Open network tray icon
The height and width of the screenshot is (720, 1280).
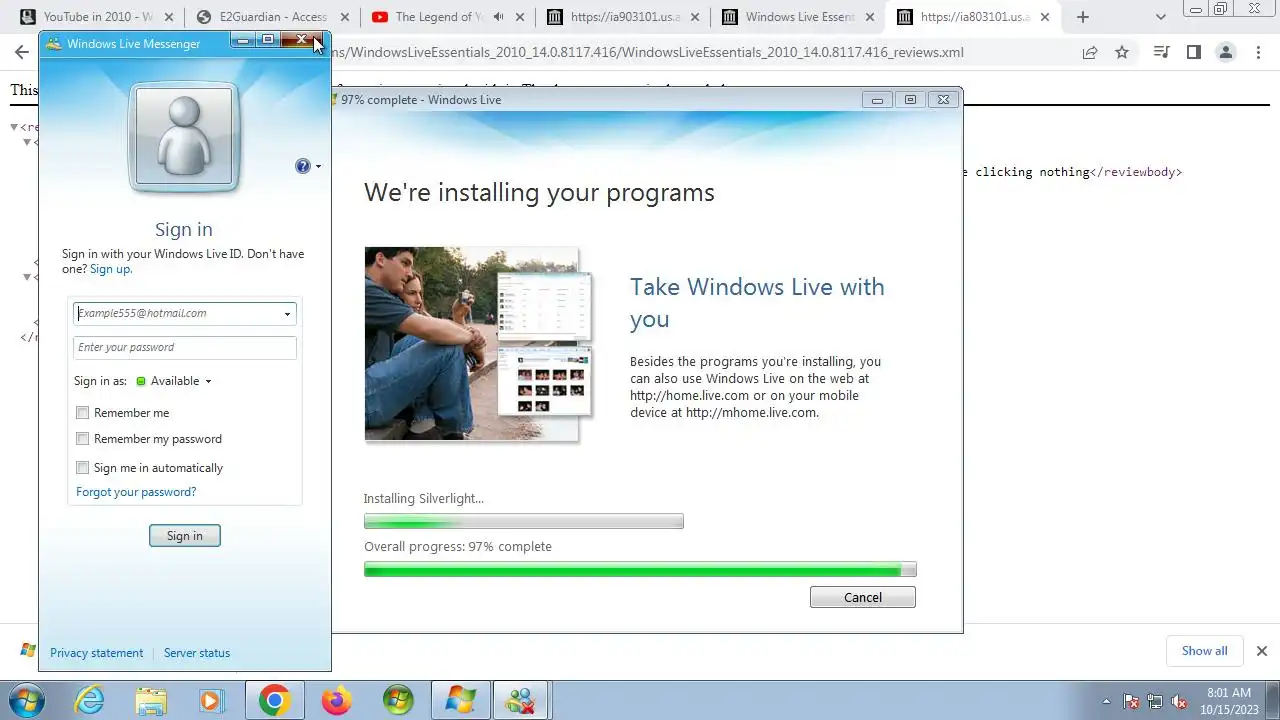(1156, 701)
